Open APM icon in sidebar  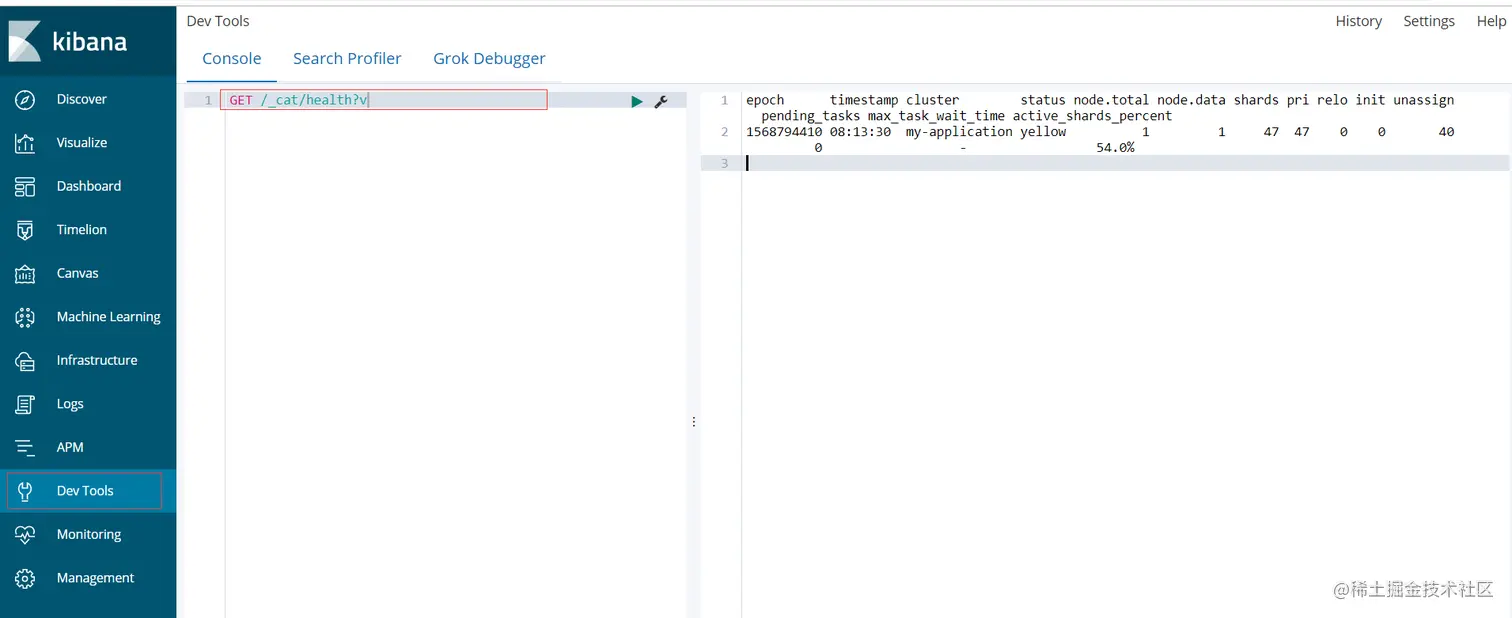coord(25,447)
